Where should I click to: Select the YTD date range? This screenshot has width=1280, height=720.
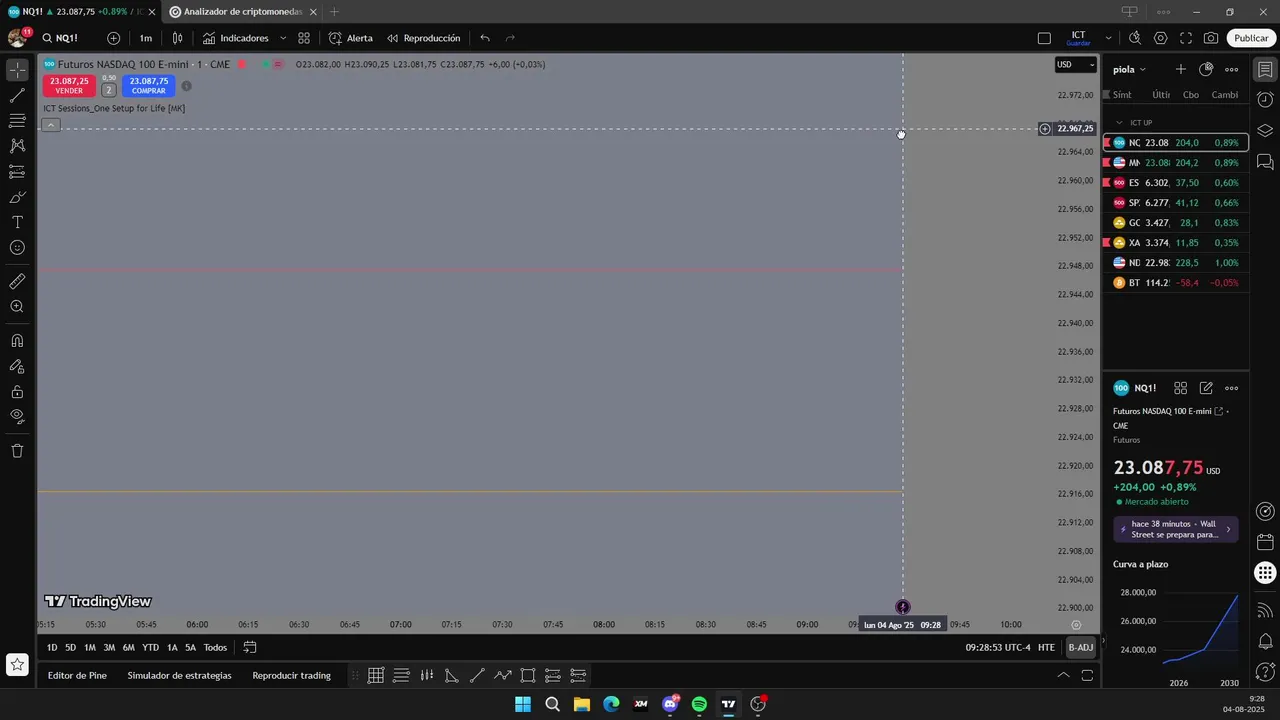pyautogui.click(x=150, y=648)
